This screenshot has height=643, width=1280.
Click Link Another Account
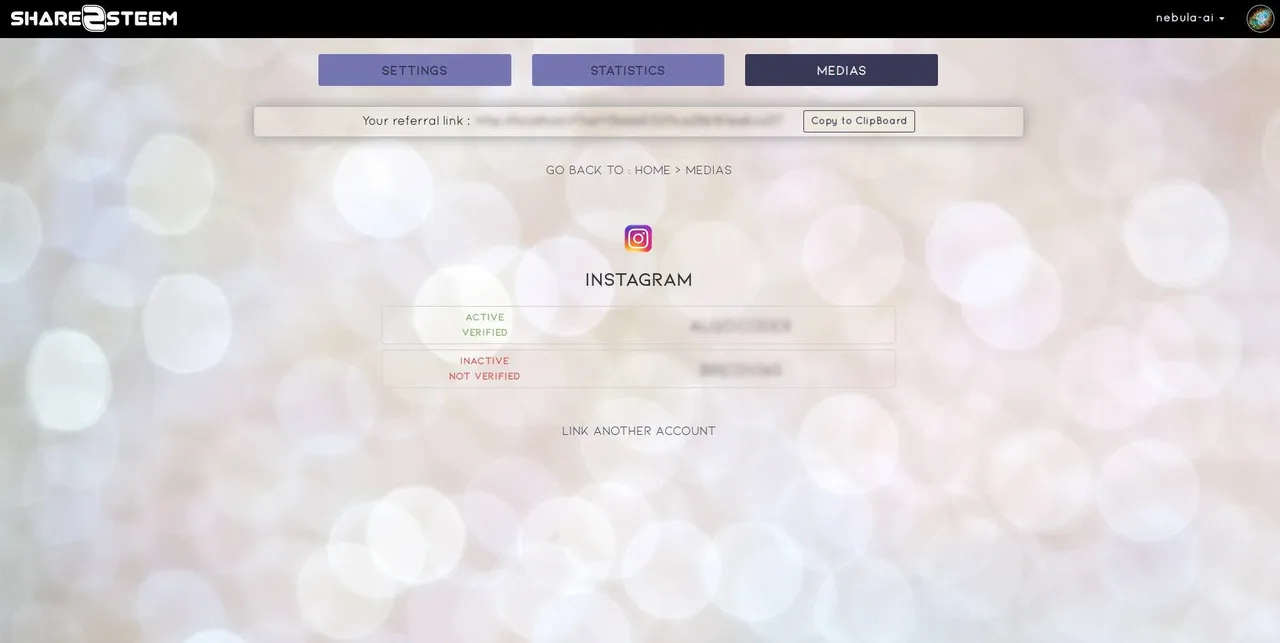(639, 431)
